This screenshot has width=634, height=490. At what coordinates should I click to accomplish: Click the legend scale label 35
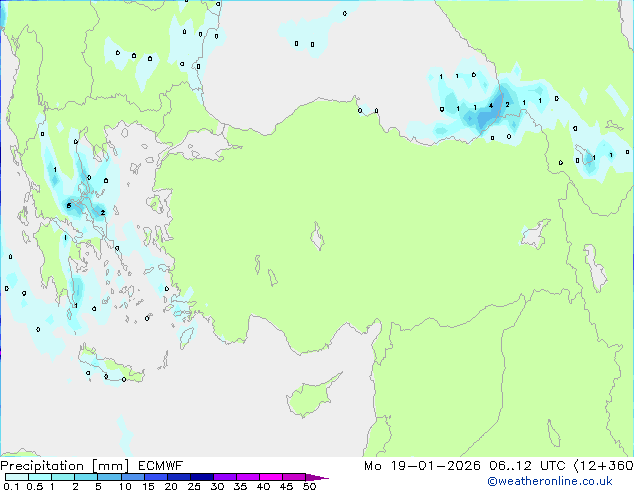(x=240, y=486)
